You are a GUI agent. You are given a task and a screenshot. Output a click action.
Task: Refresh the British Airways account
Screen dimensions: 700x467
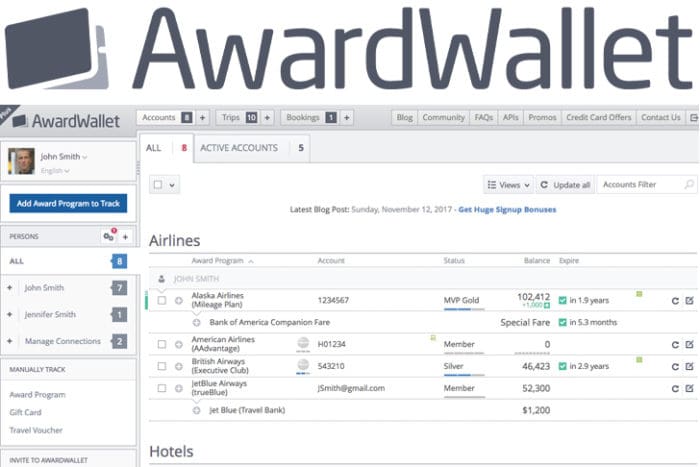[x=675, y=367]
